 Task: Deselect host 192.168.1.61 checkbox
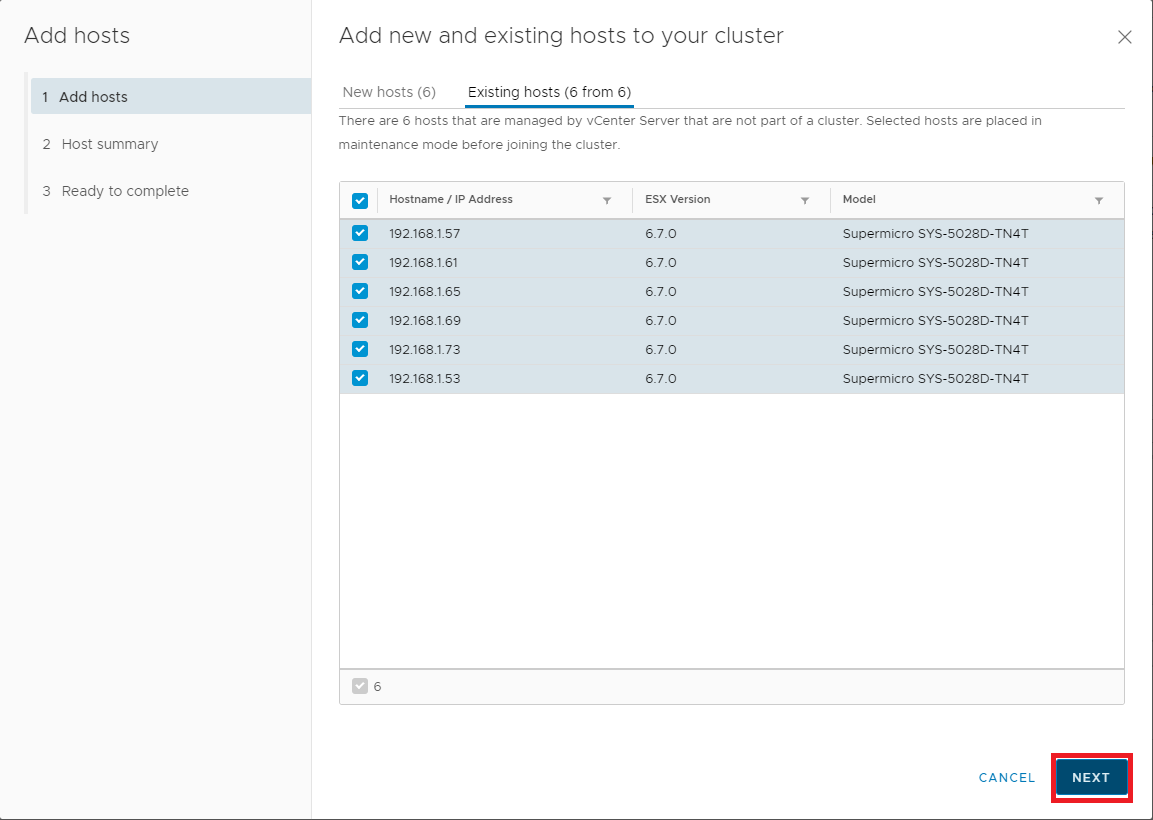(x=360, y=263)
